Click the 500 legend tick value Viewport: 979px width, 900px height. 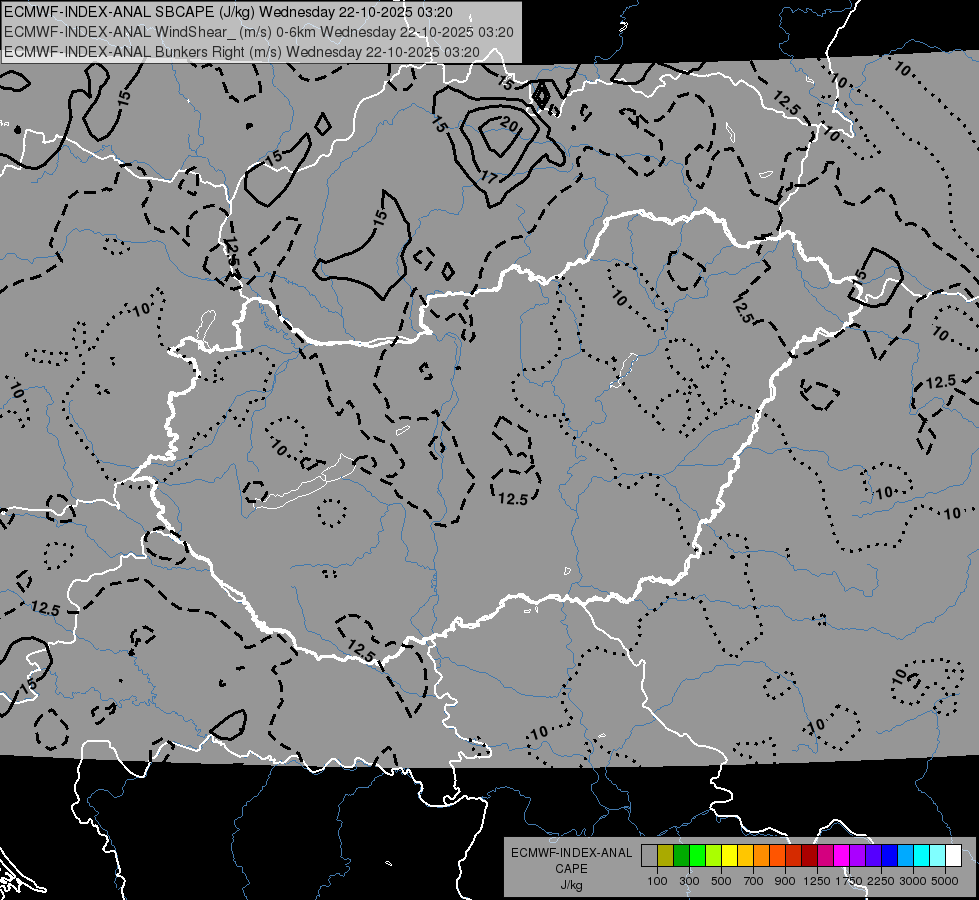tap(721, 881)
